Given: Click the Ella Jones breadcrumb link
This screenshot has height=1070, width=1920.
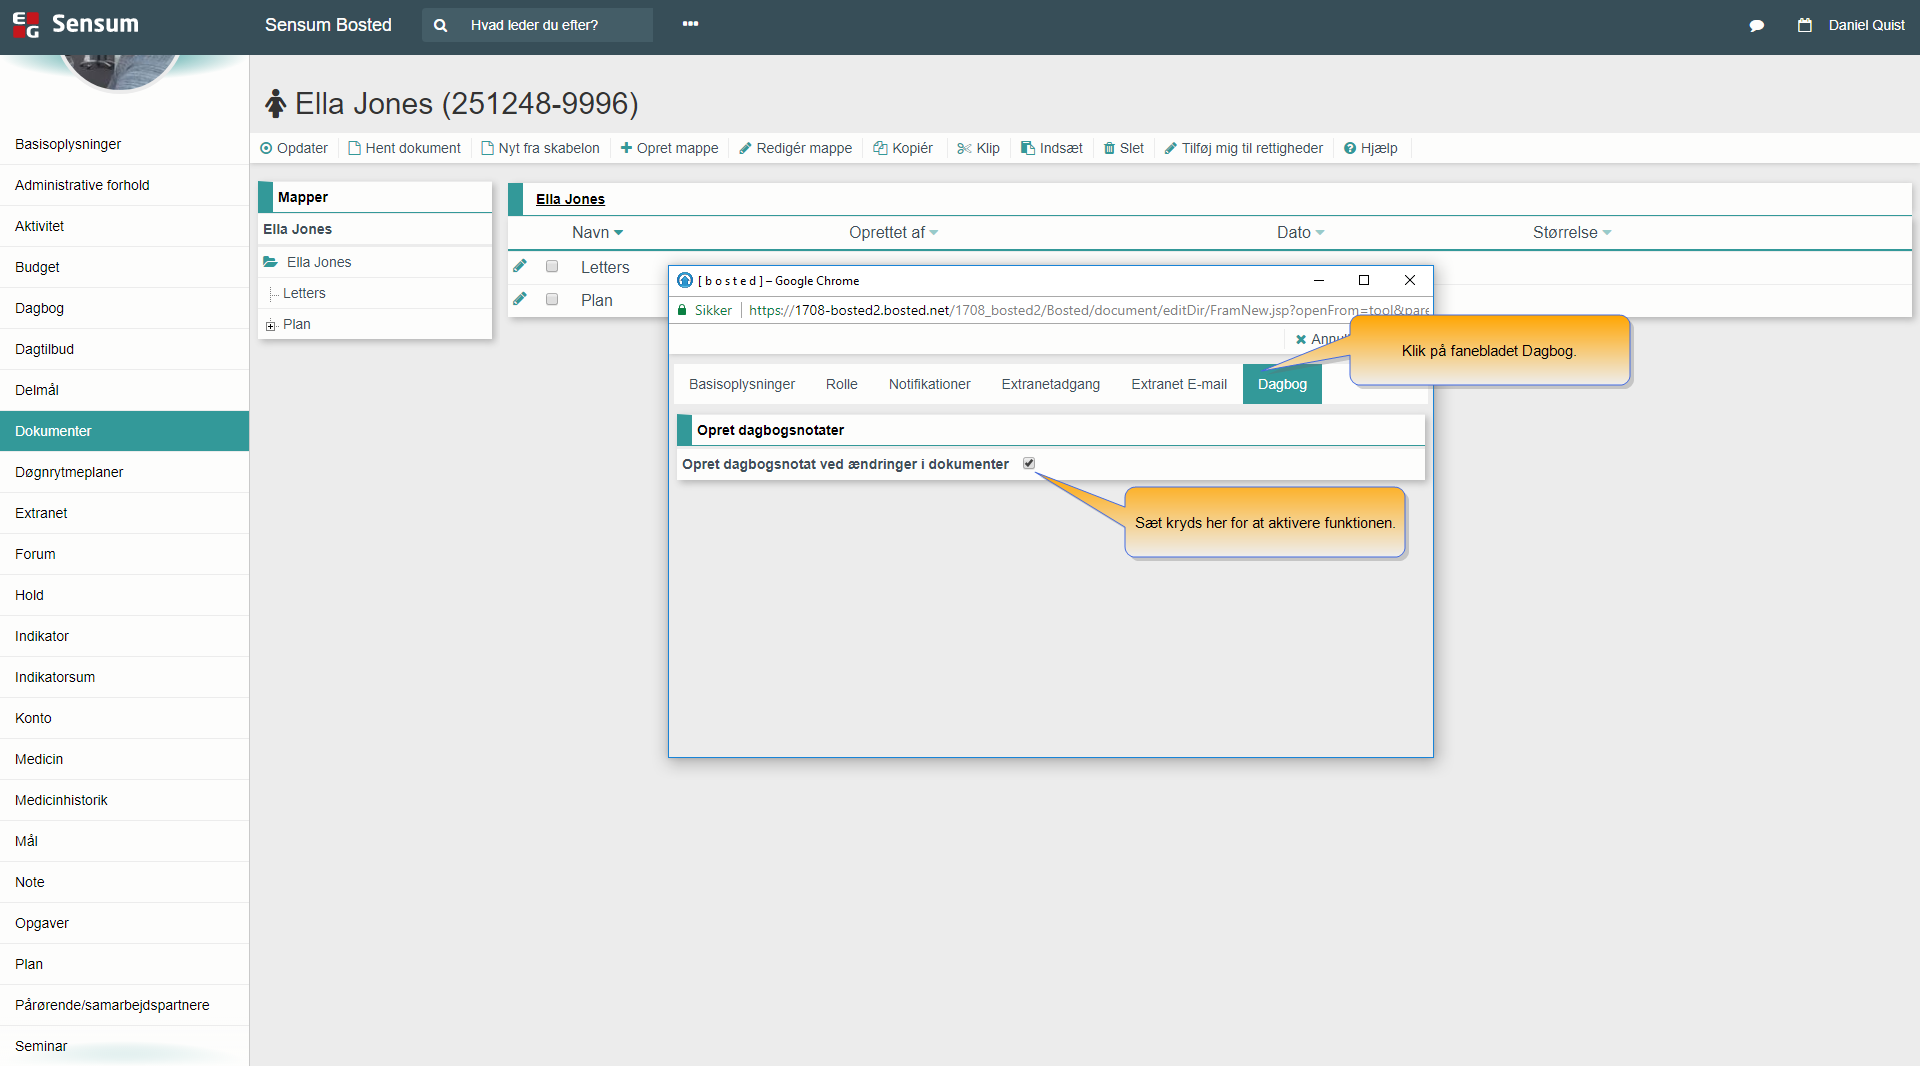Looking at the screenshot, I should [x=570, y=199].
